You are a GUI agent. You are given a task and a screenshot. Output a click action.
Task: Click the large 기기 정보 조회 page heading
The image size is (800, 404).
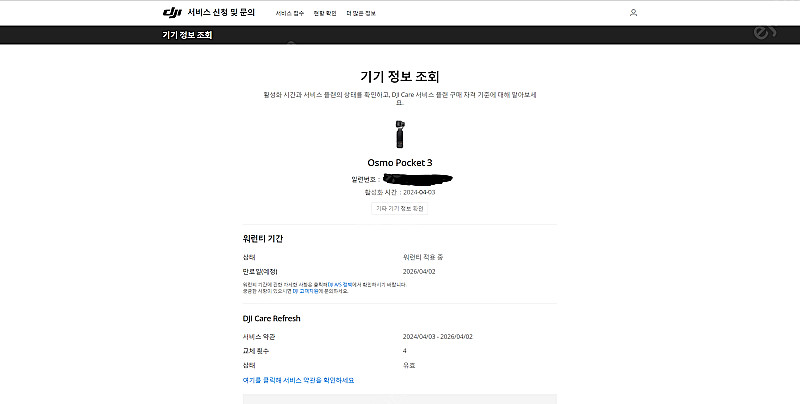(400, 77)
